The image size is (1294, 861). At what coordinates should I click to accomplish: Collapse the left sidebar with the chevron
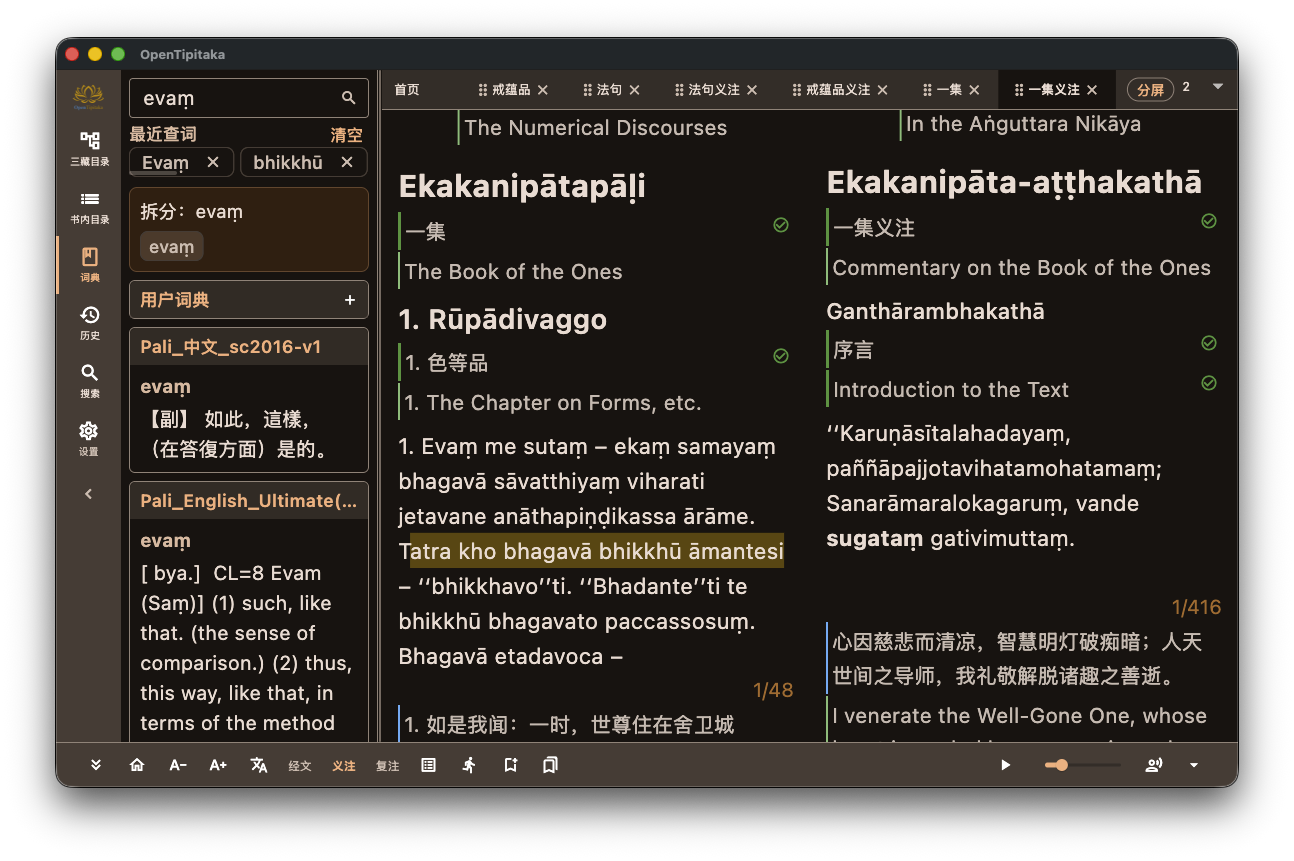(88, 493)
